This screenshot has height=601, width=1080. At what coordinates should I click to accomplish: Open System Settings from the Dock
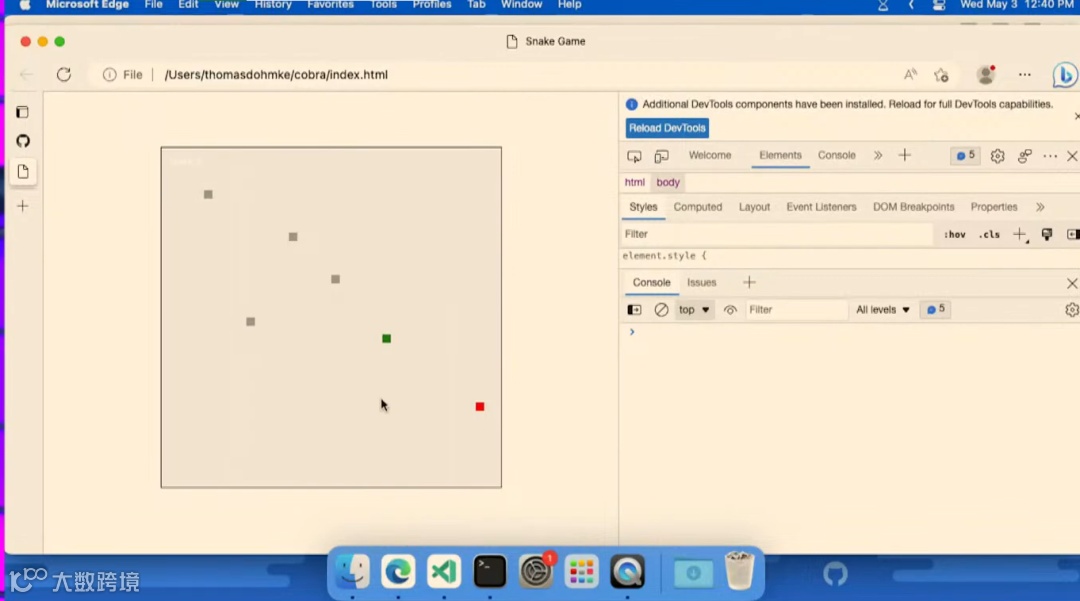[535, 571]
